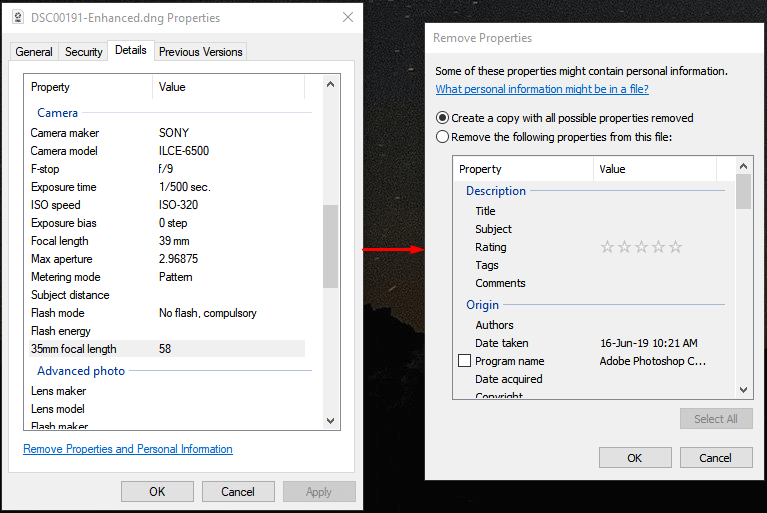Image resolution: width=767 pixels, height=513 pixels.
Task: Open 'What personal information might be in a file?'
Action: pyautogui.click(x=542, y=89)
